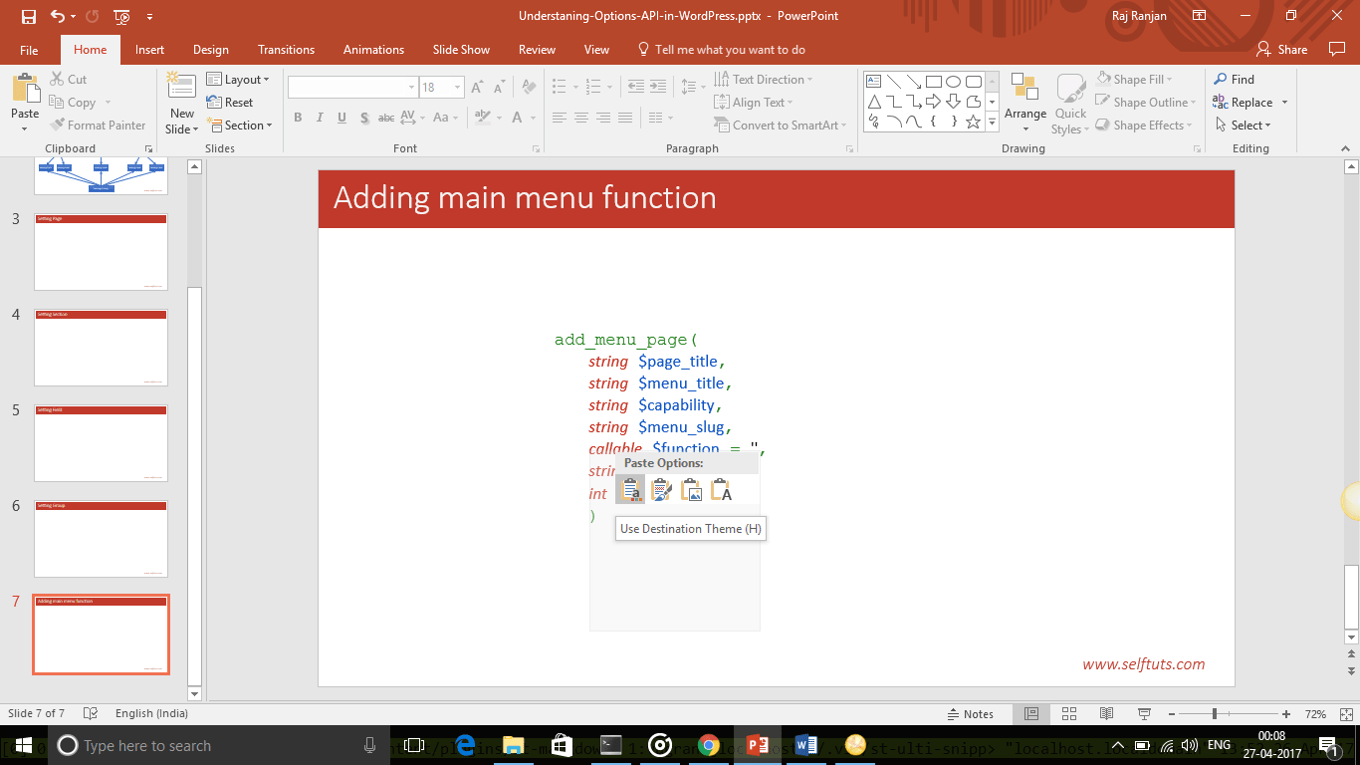Choose Keep Source Formatting paste option

click(661, 490)
